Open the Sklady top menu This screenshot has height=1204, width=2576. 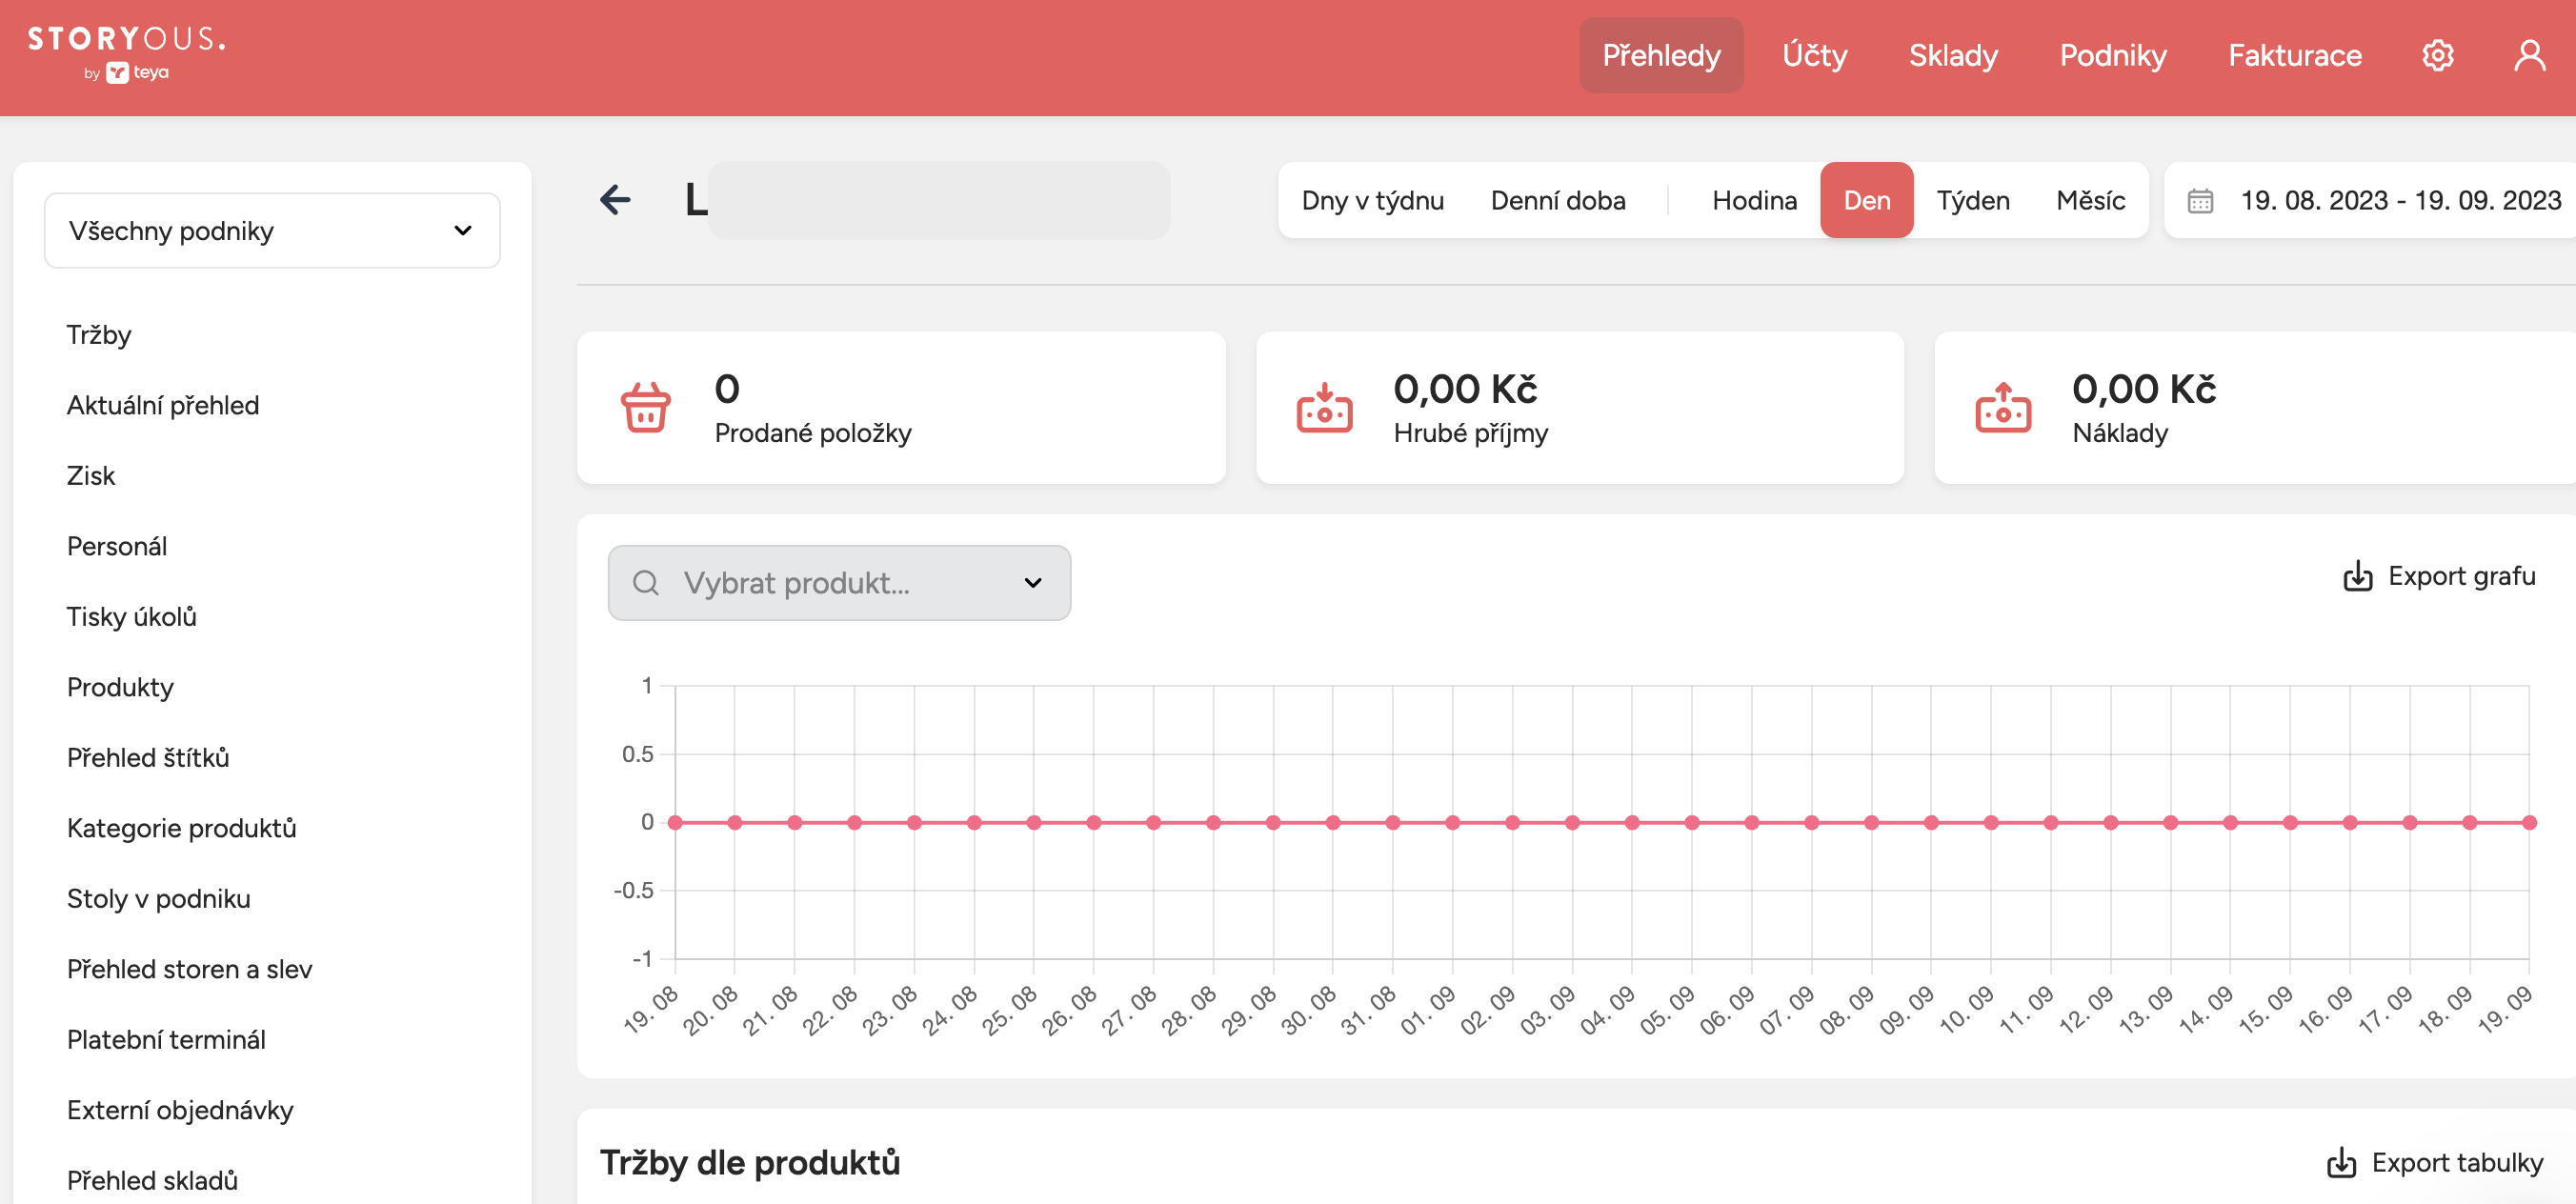click(x=1952, y=55)
